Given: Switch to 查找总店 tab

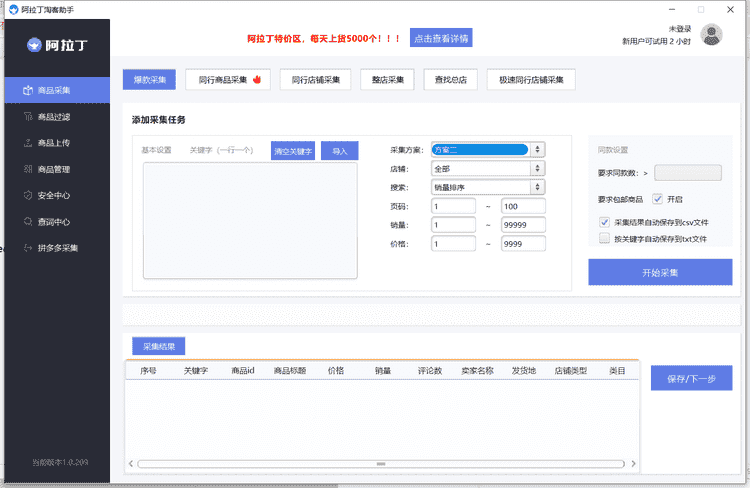Looking at the screenshot, I should (451, 79).
